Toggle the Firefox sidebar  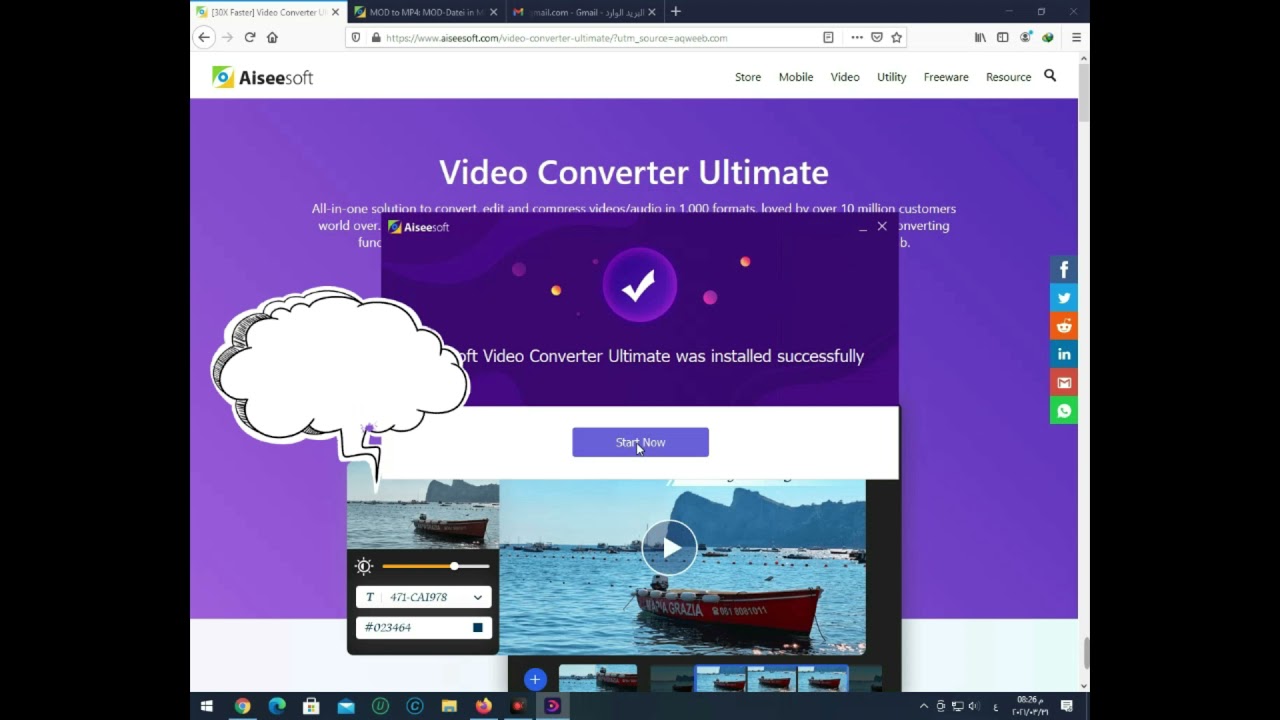click(1003, 37)
